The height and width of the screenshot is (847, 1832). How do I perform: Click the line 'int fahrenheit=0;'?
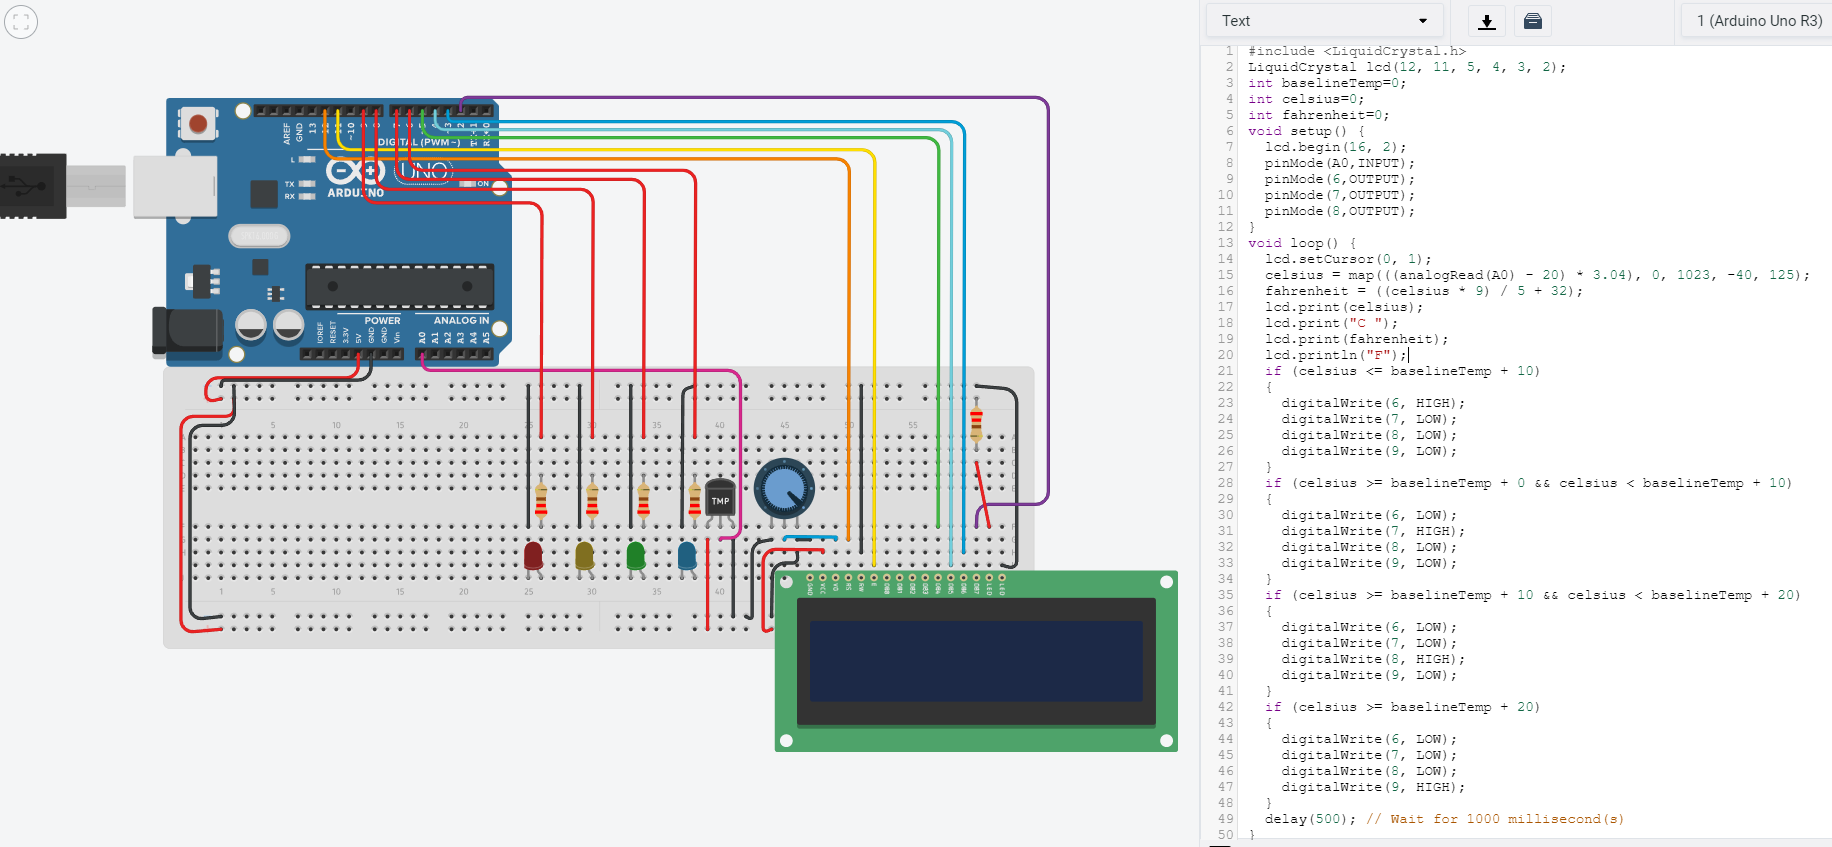click(1318, 115)
